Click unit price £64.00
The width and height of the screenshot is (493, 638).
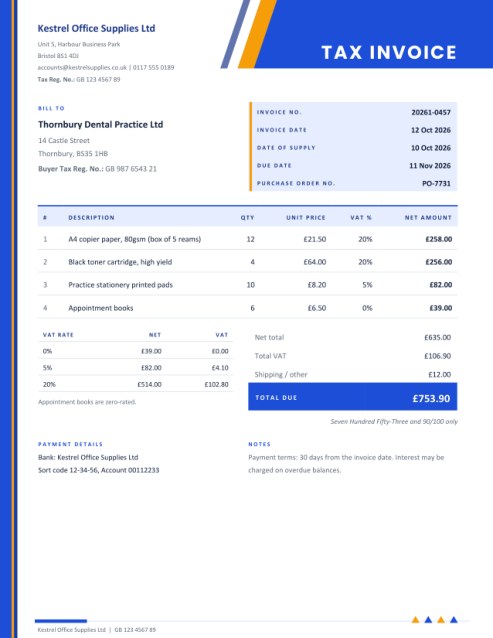coord(315,262)
